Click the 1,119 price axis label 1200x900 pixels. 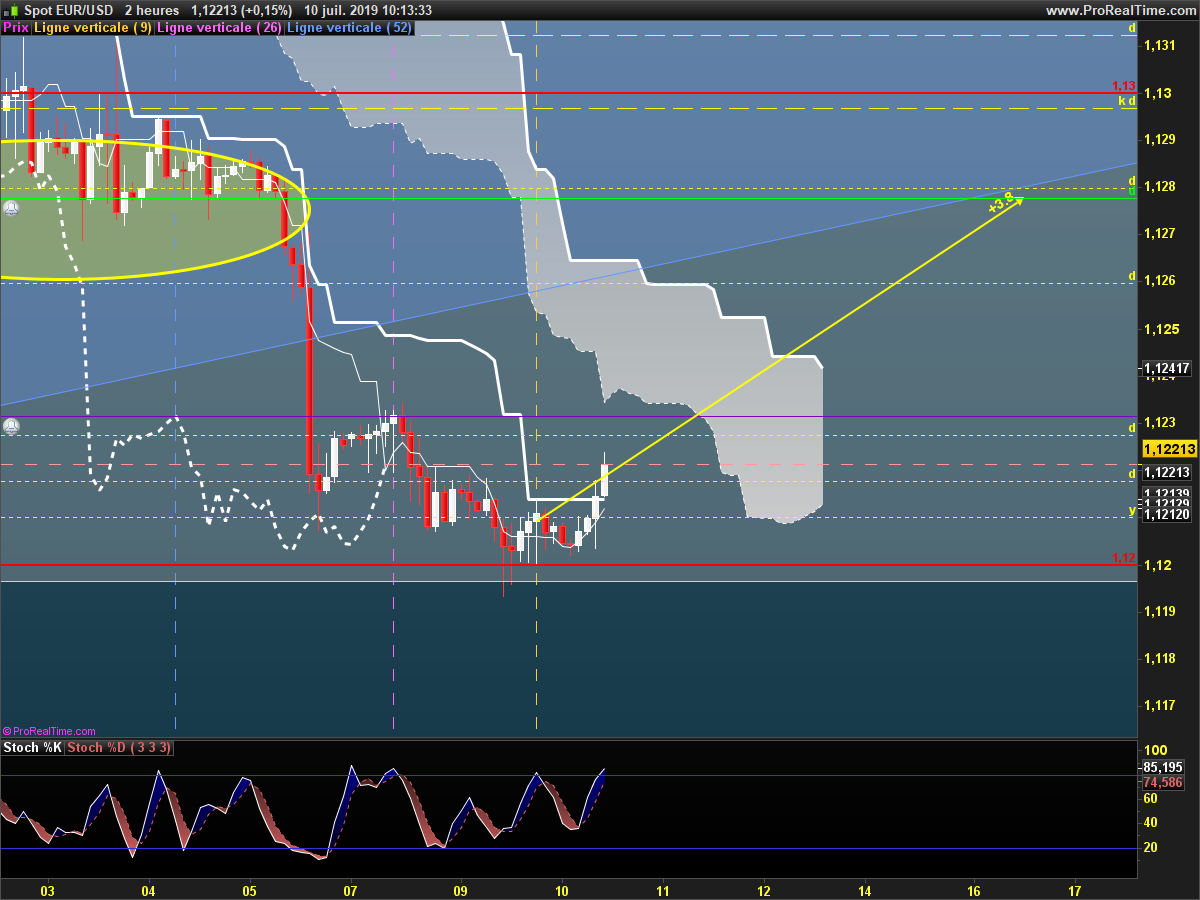pyautogui.click(x=1159, y=611)
